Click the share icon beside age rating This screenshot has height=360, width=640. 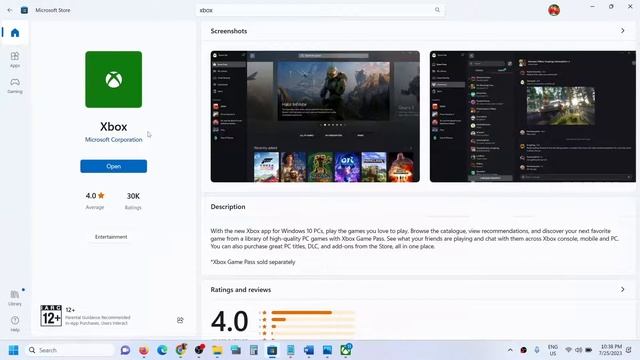click(180, 320)
